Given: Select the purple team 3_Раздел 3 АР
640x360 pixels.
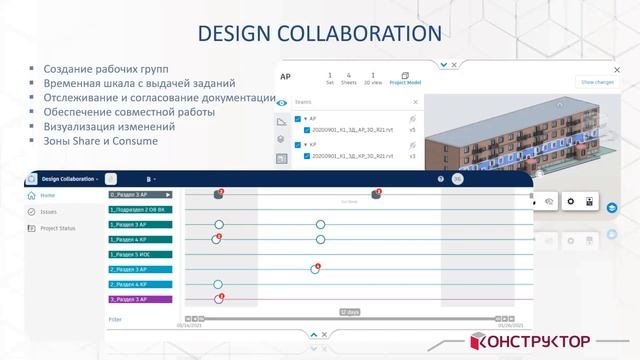Looking at the screenshot, I should click(x=140, y=300).
